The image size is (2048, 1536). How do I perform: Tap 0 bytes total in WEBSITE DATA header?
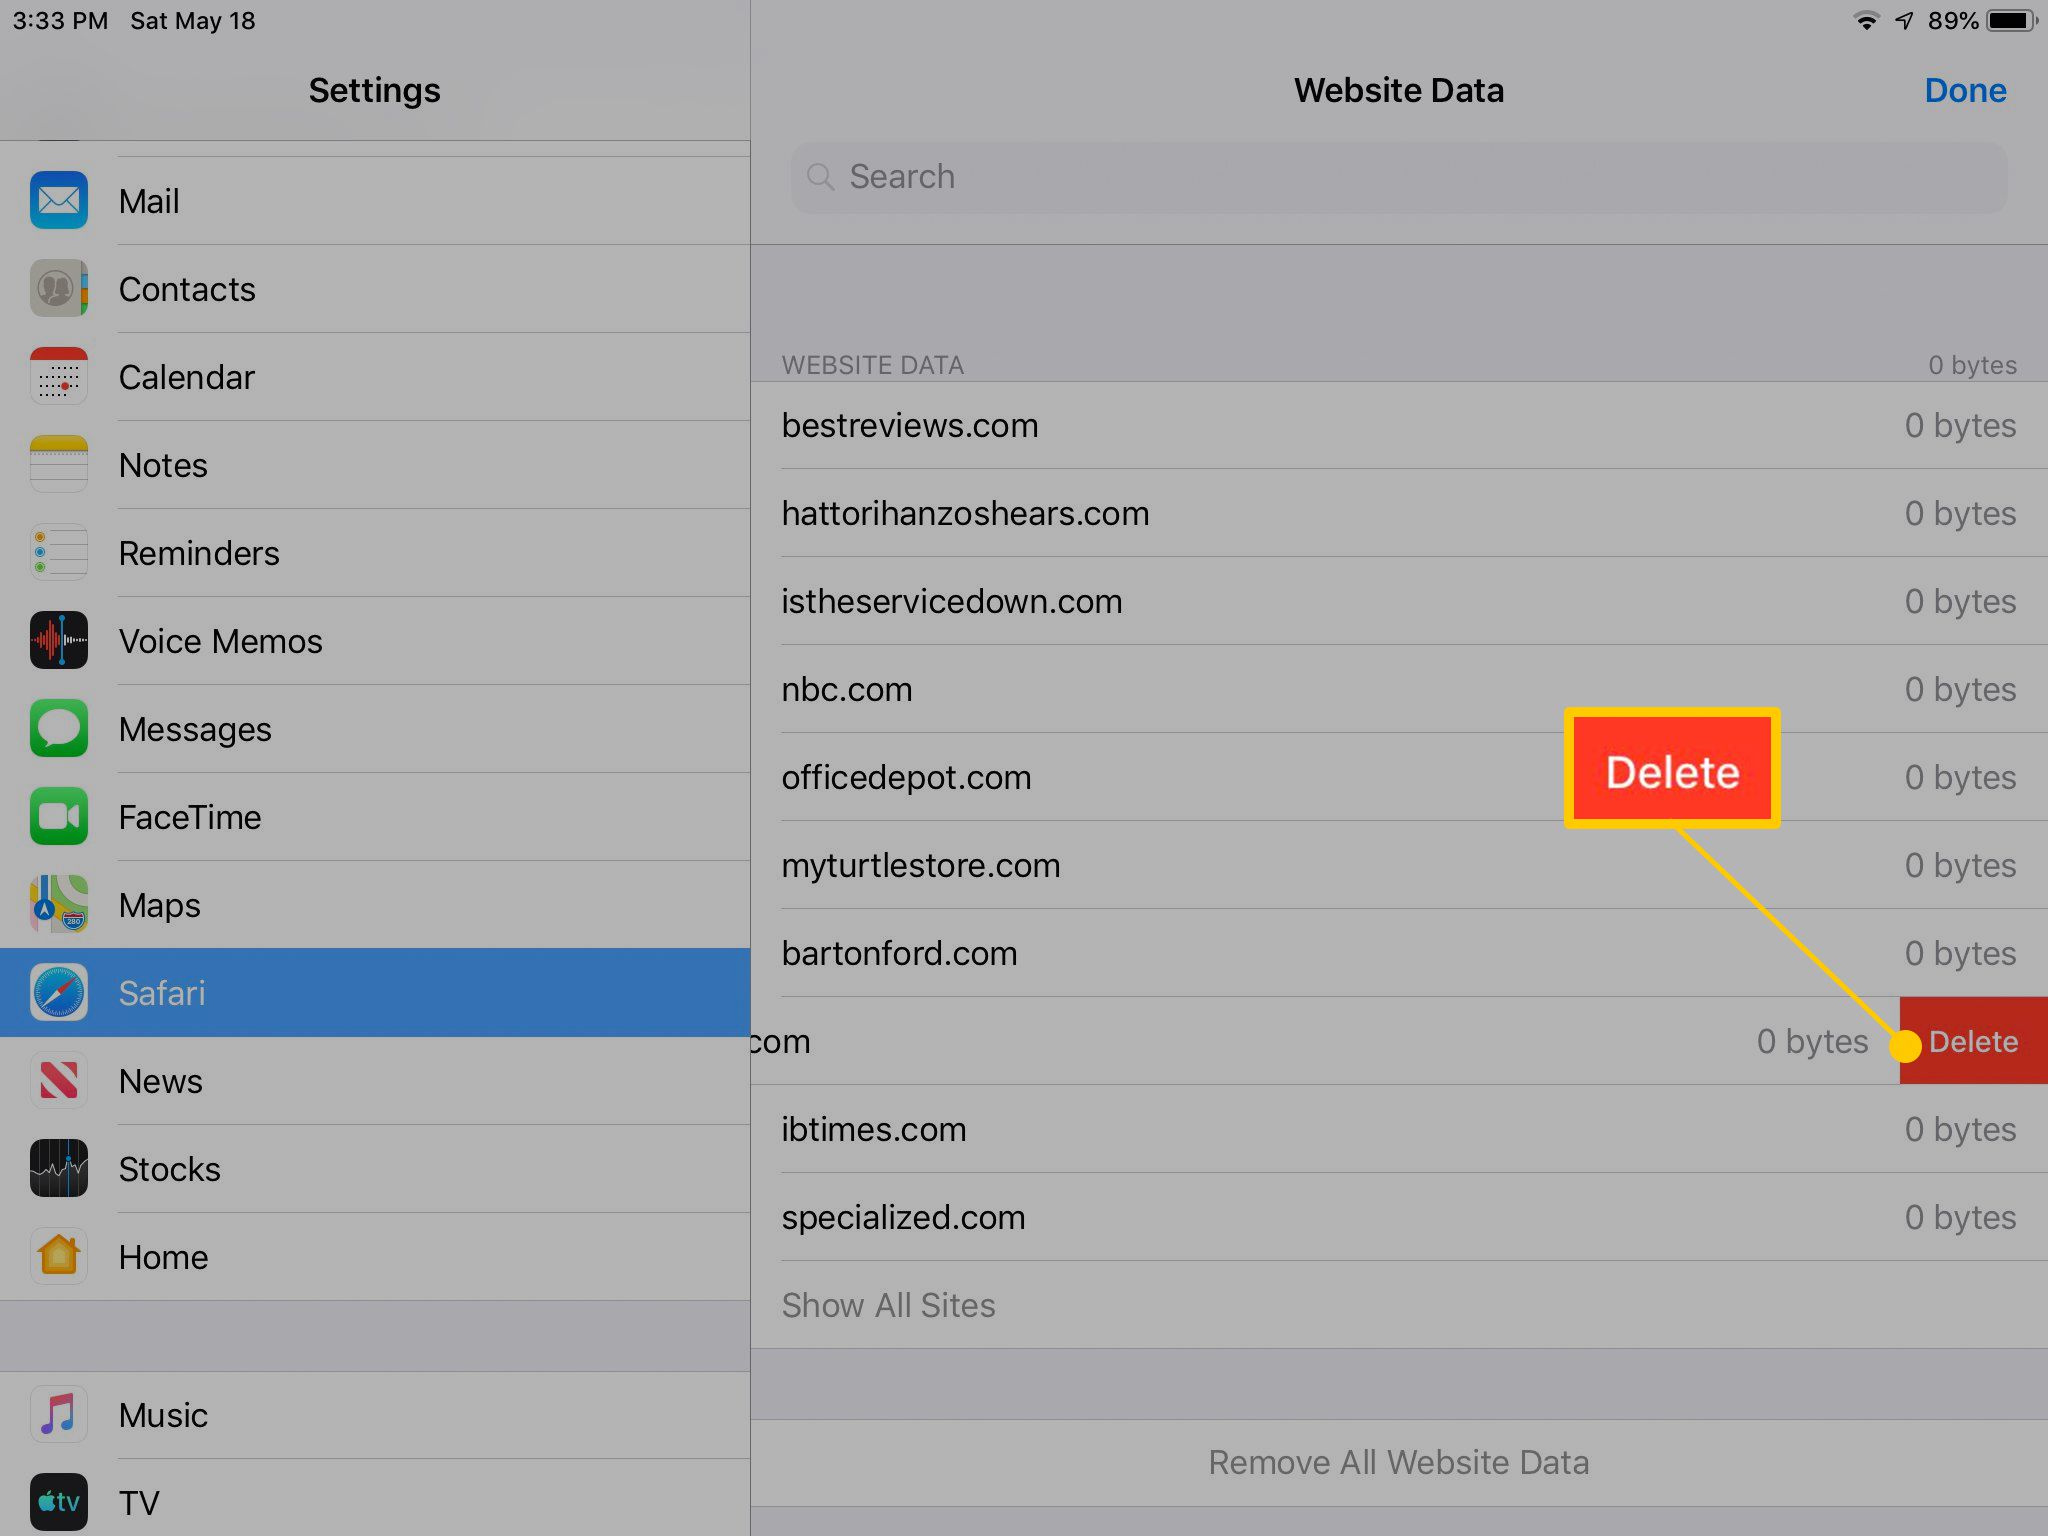pos(1972,365)
